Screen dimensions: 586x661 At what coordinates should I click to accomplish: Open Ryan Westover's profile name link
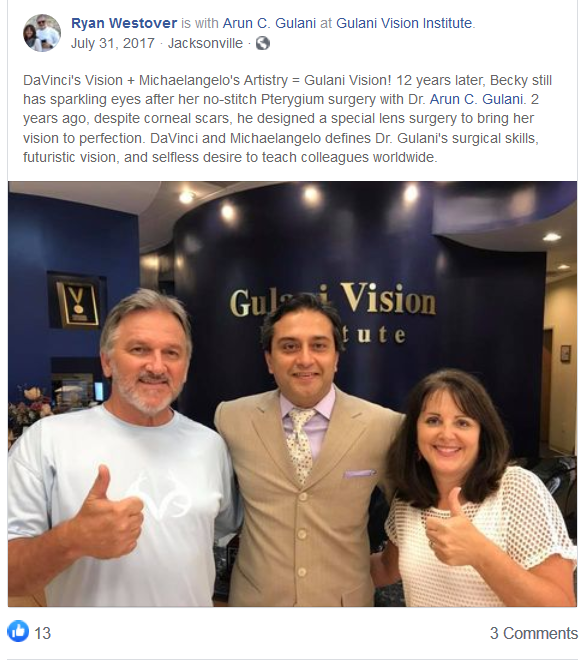(x=124, y=23)
